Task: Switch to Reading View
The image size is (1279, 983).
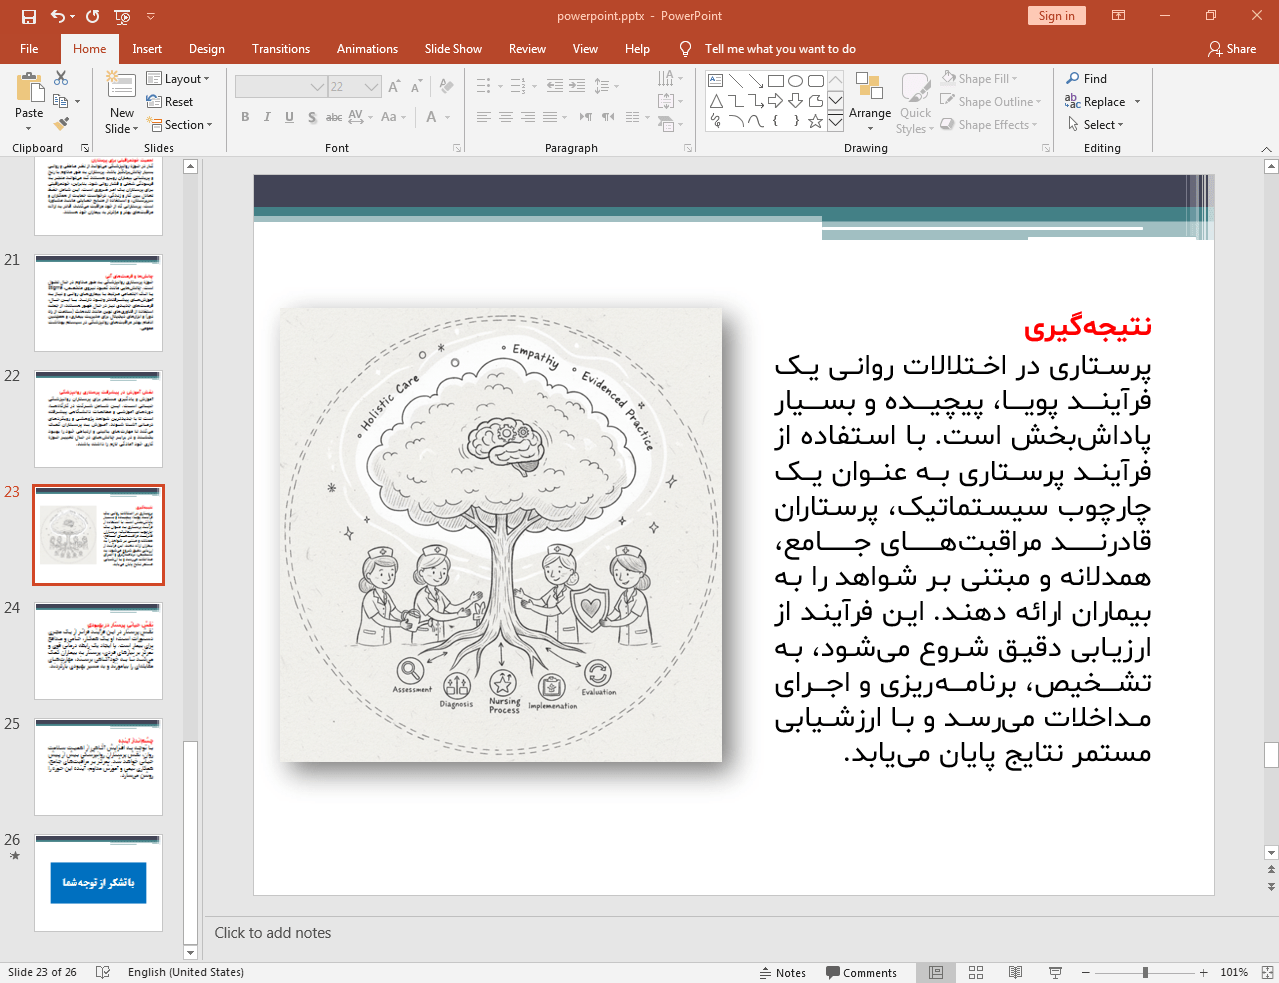Action: click(1015, 972)
